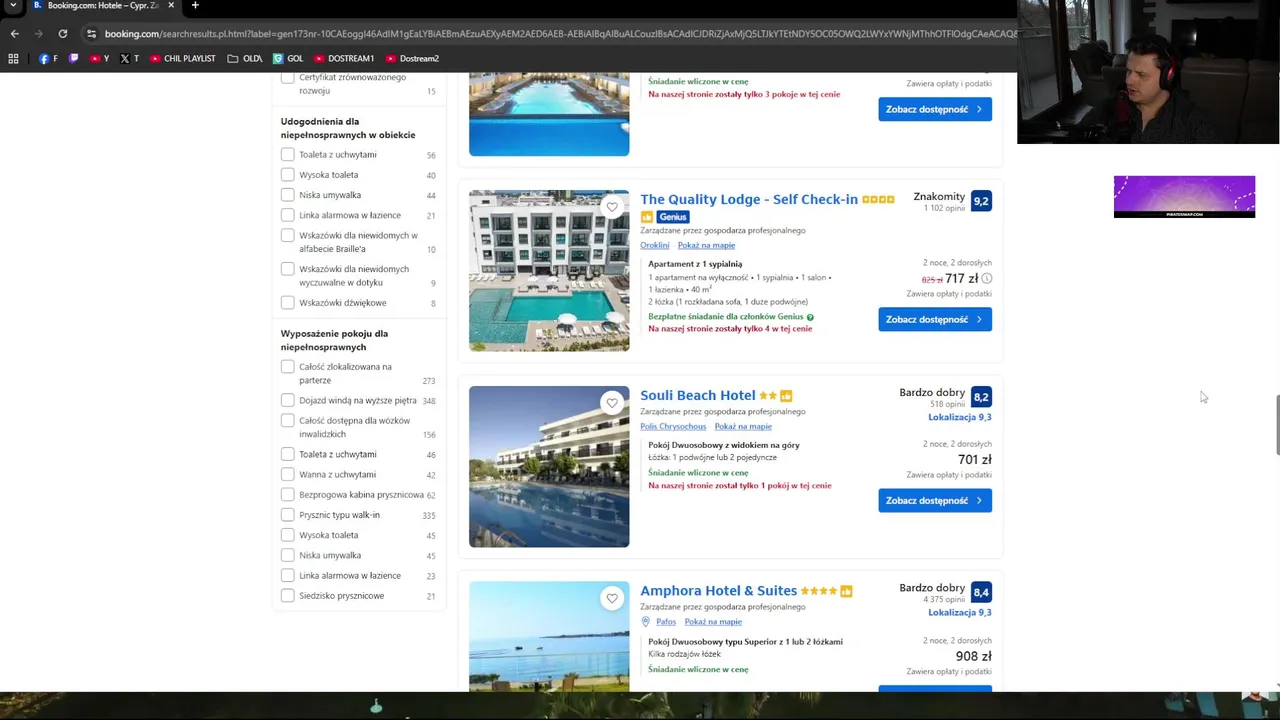Check 'Dojazd windą na wyższe piętra' filter

point(288,401)
